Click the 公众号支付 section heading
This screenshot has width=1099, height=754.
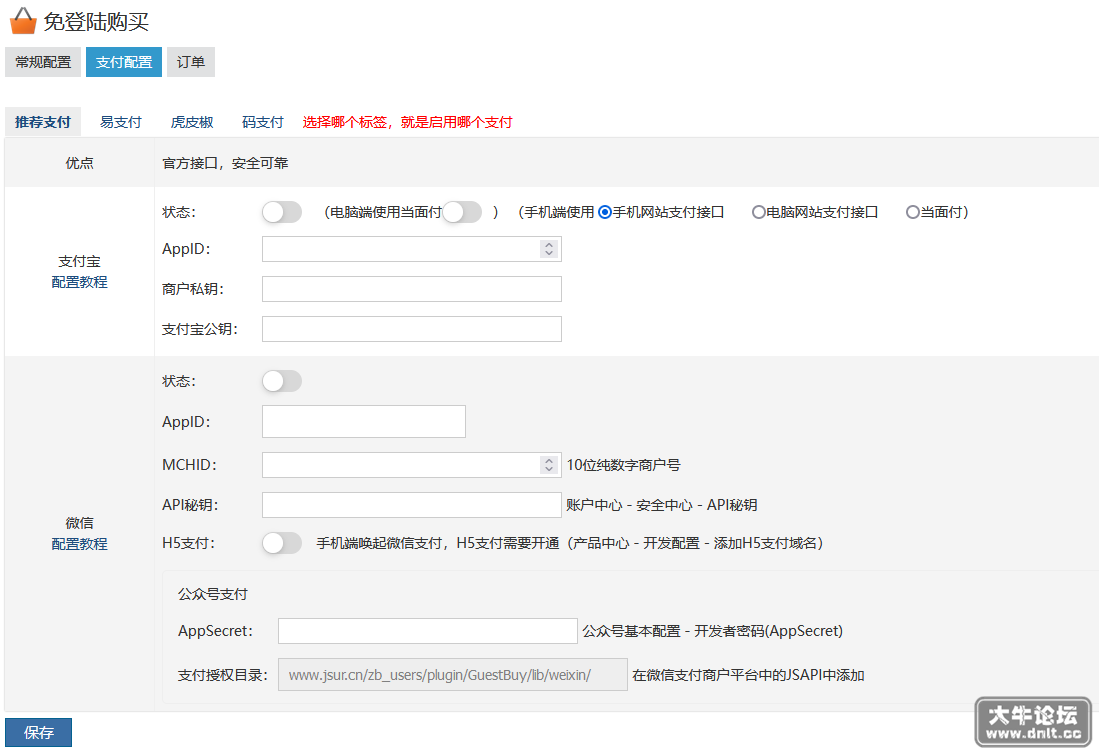[213, 594]
